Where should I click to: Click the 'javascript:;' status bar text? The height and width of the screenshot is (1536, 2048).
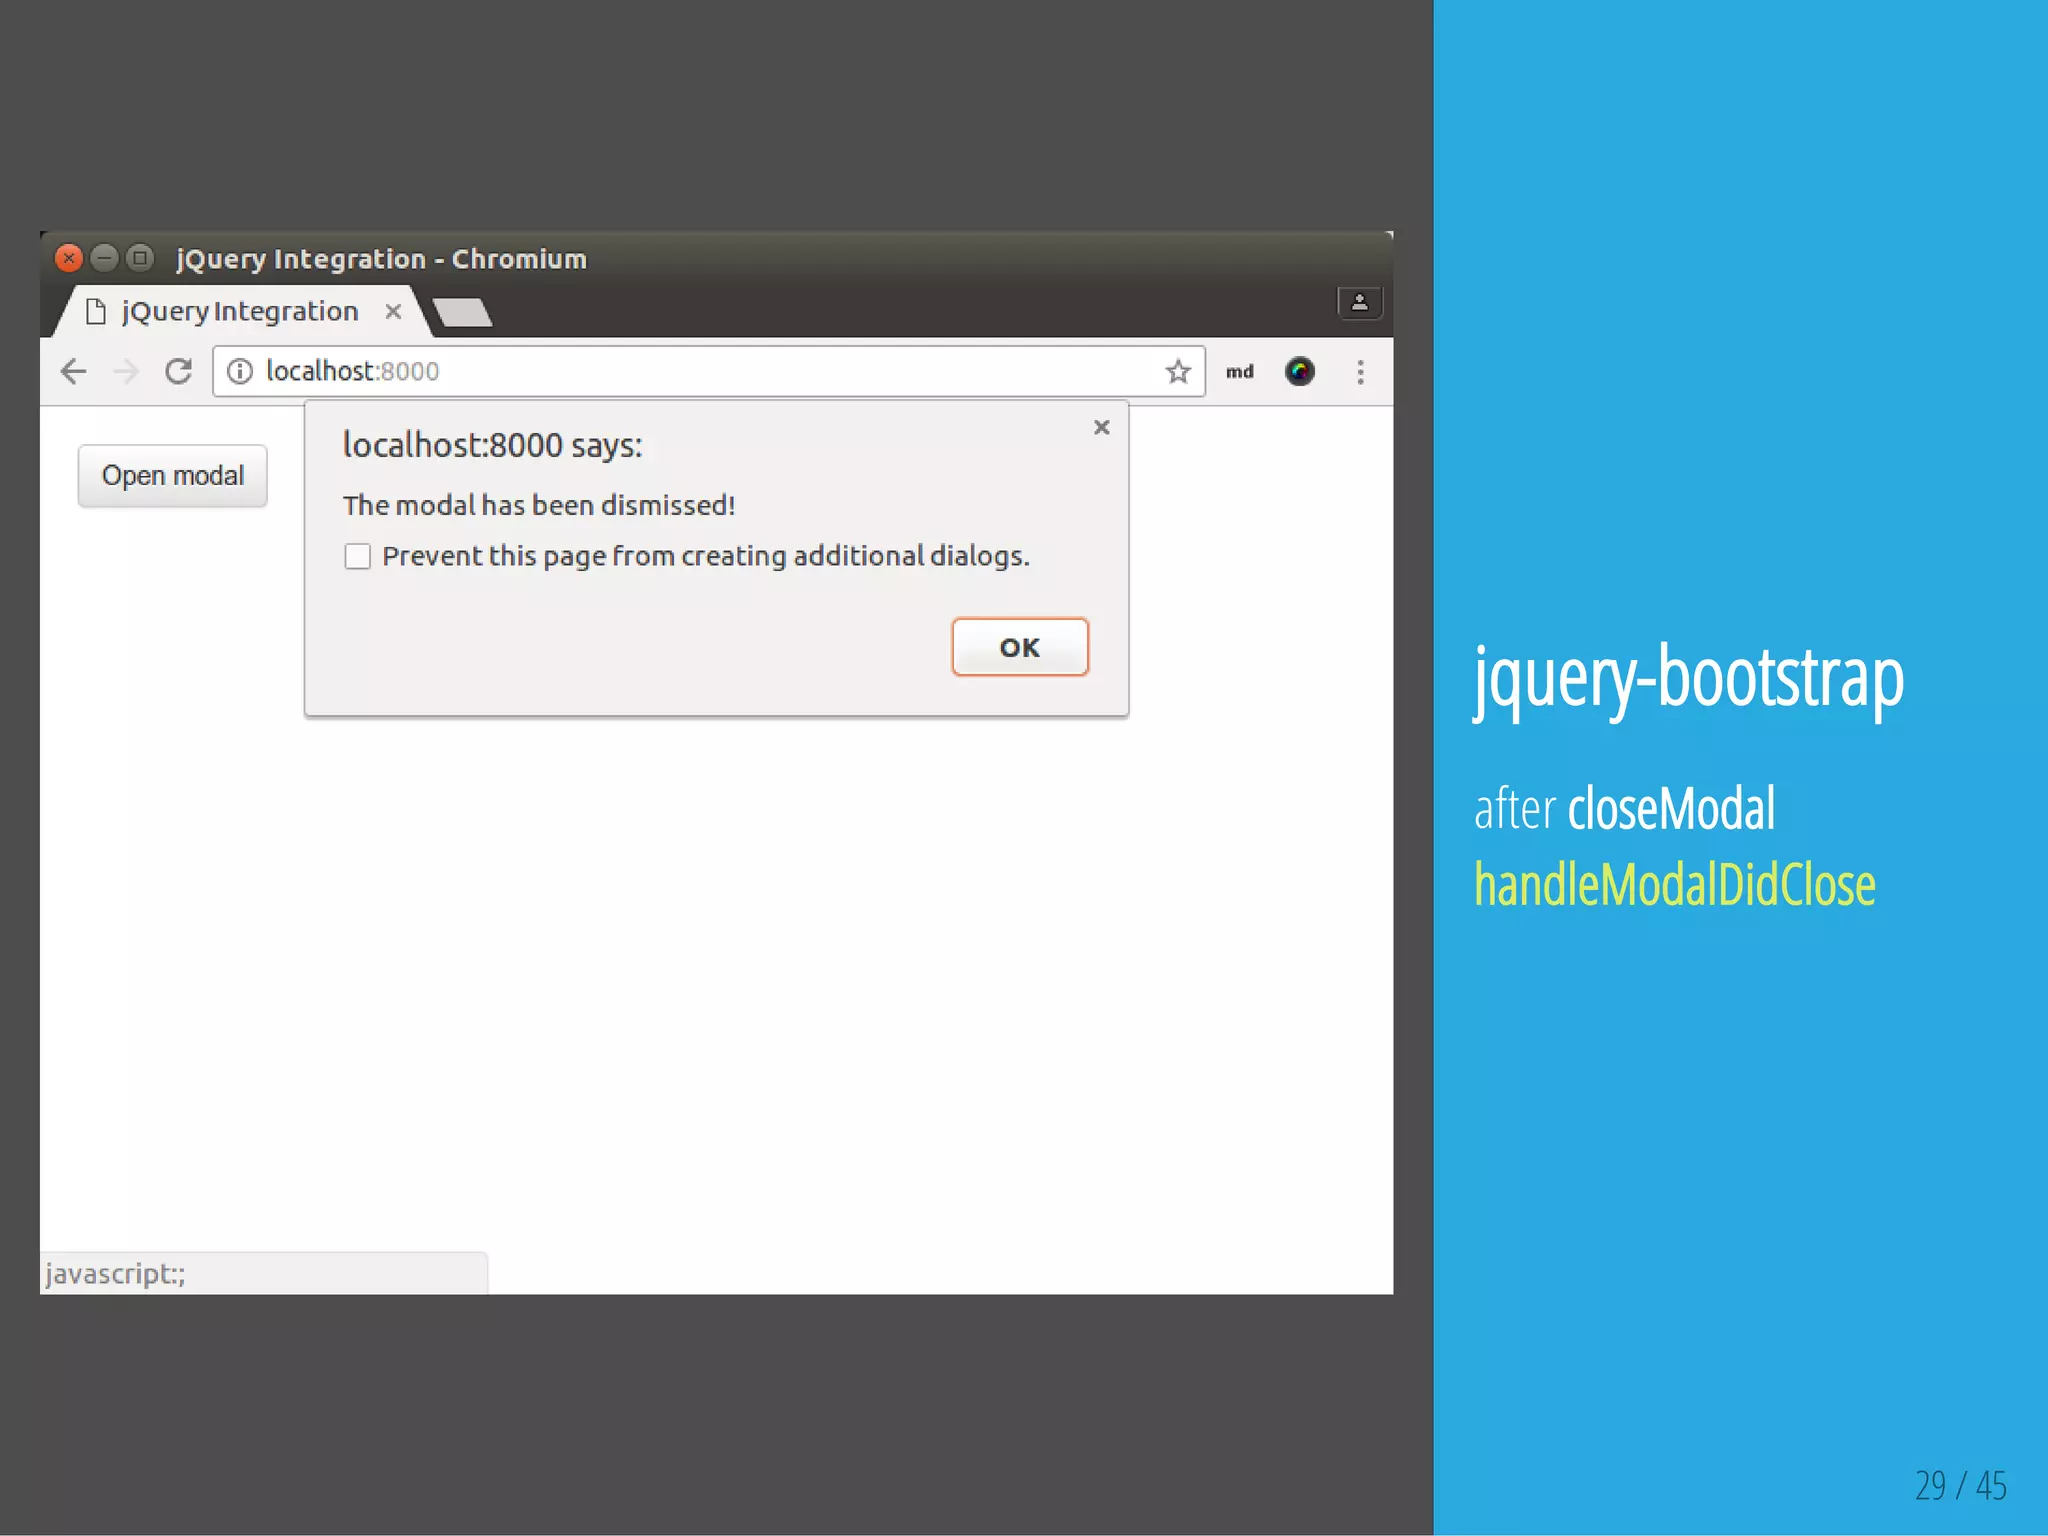115,1274
